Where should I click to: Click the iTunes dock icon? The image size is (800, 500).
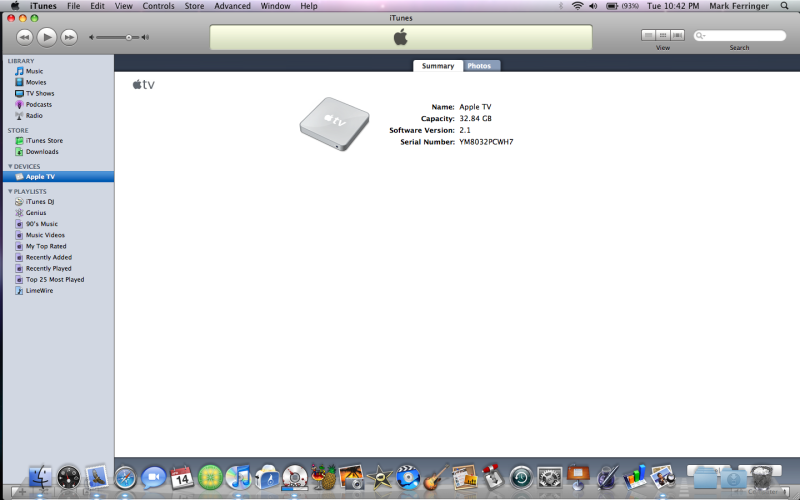tap(238, 478)
